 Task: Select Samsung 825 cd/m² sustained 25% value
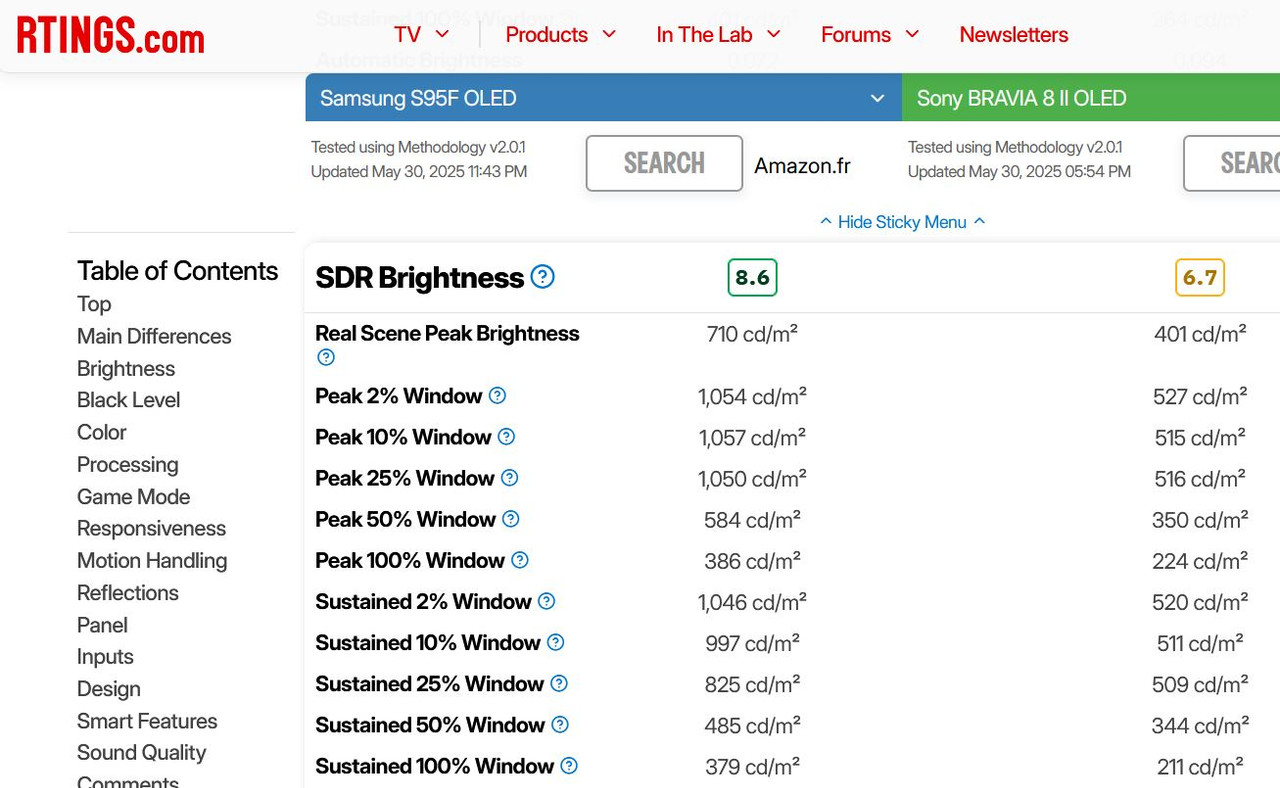752,684
